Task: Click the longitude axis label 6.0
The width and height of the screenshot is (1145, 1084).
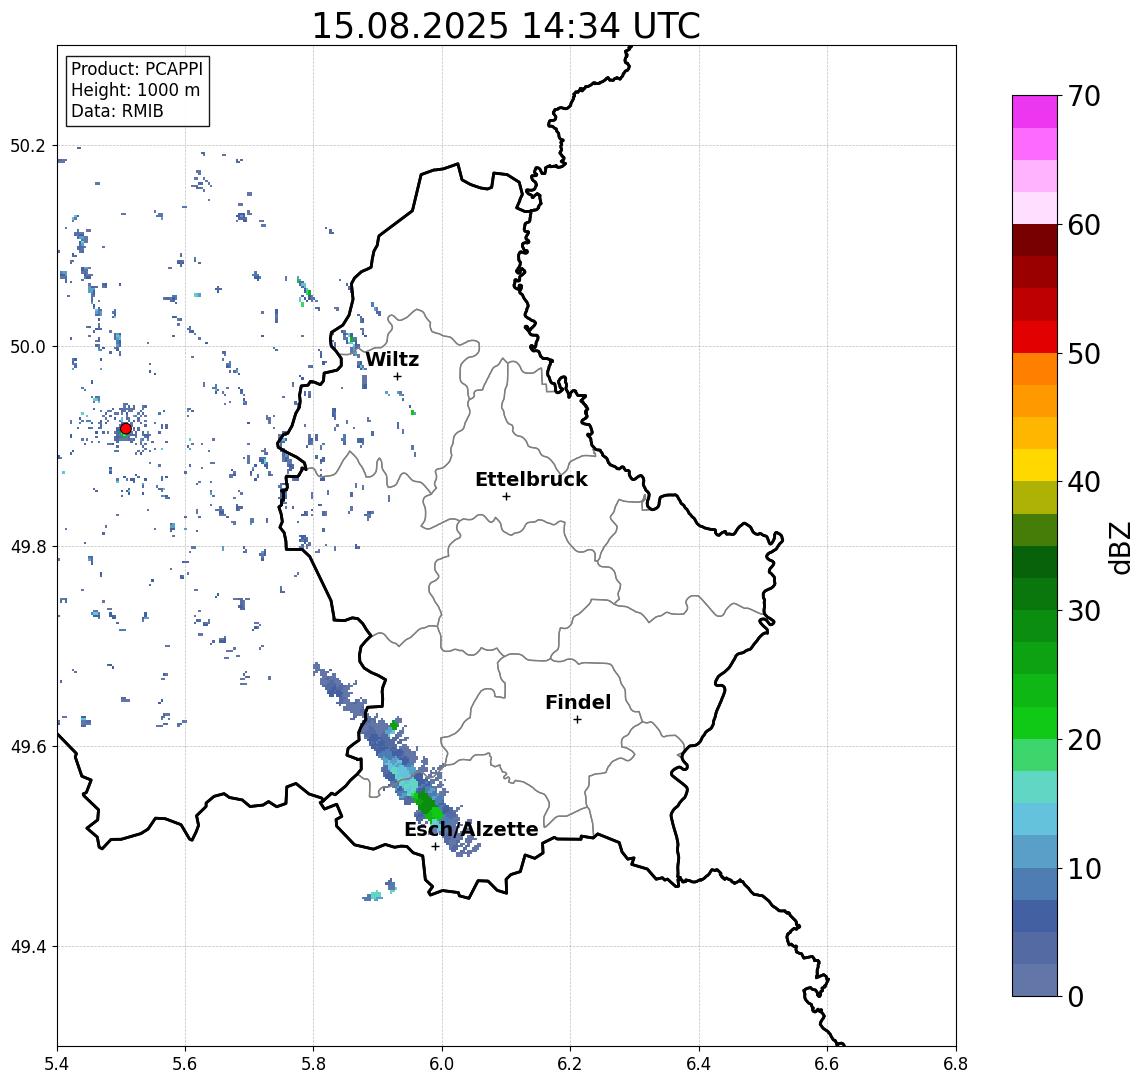Action: tap(442, 1064)
